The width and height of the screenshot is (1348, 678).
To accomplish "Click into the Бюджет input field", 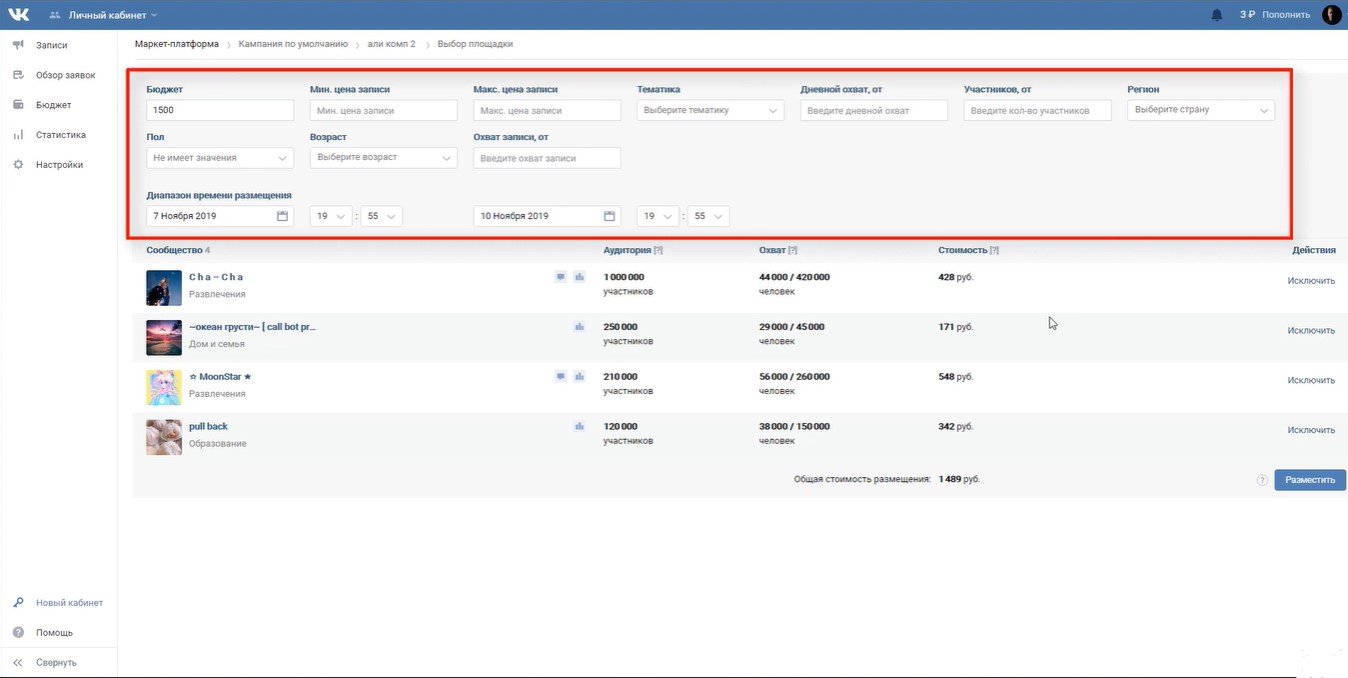I will tap(220, 110).
